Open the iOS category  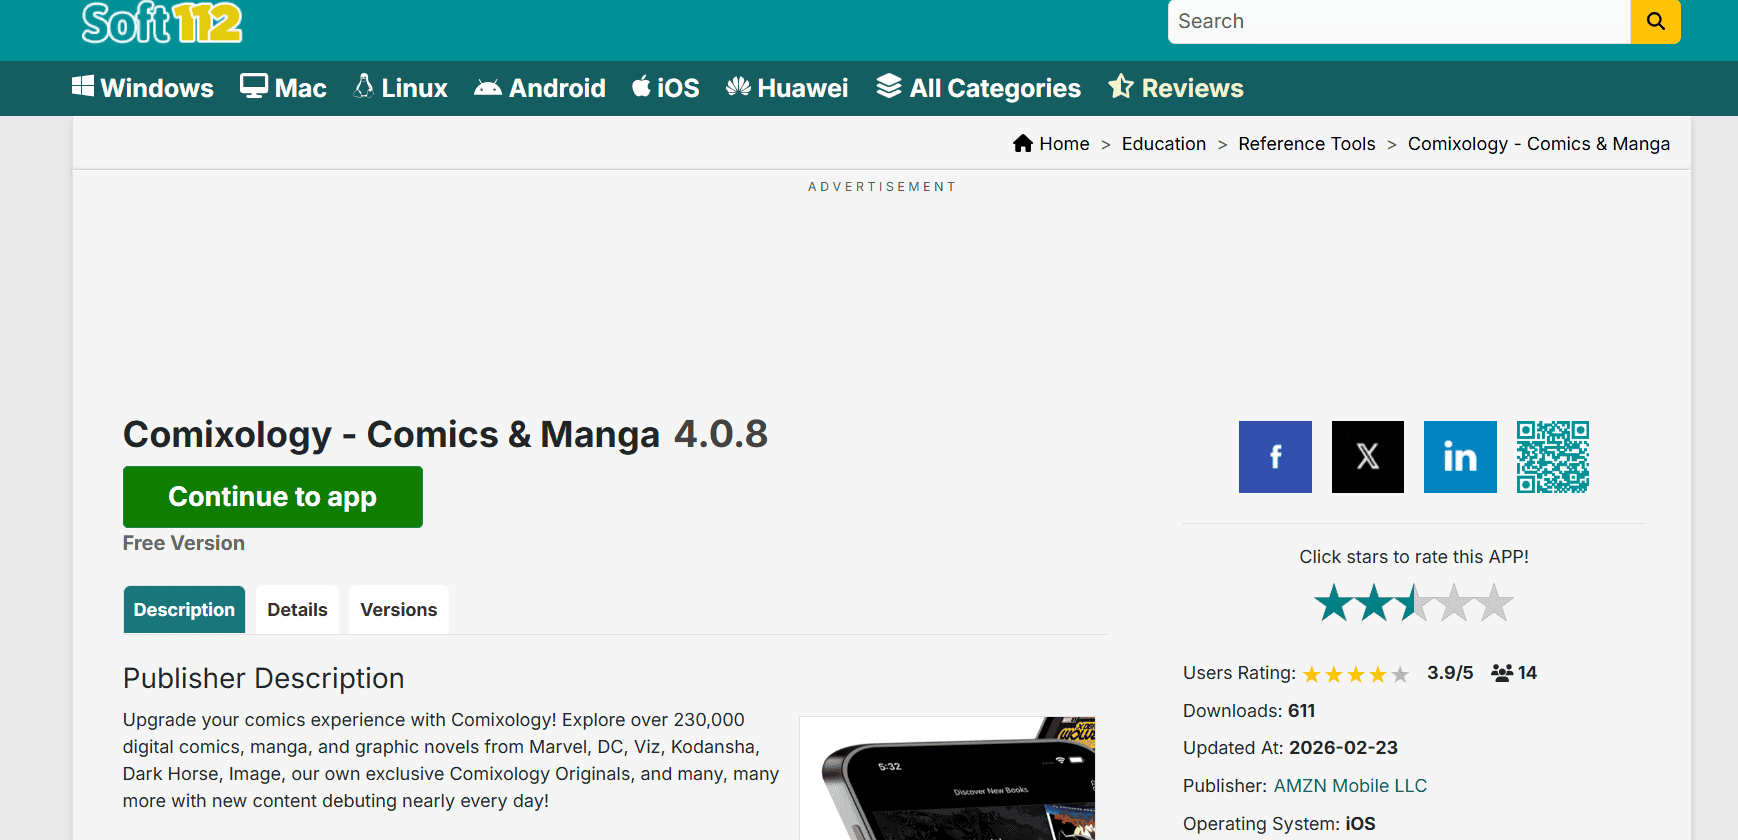[666, 88]
